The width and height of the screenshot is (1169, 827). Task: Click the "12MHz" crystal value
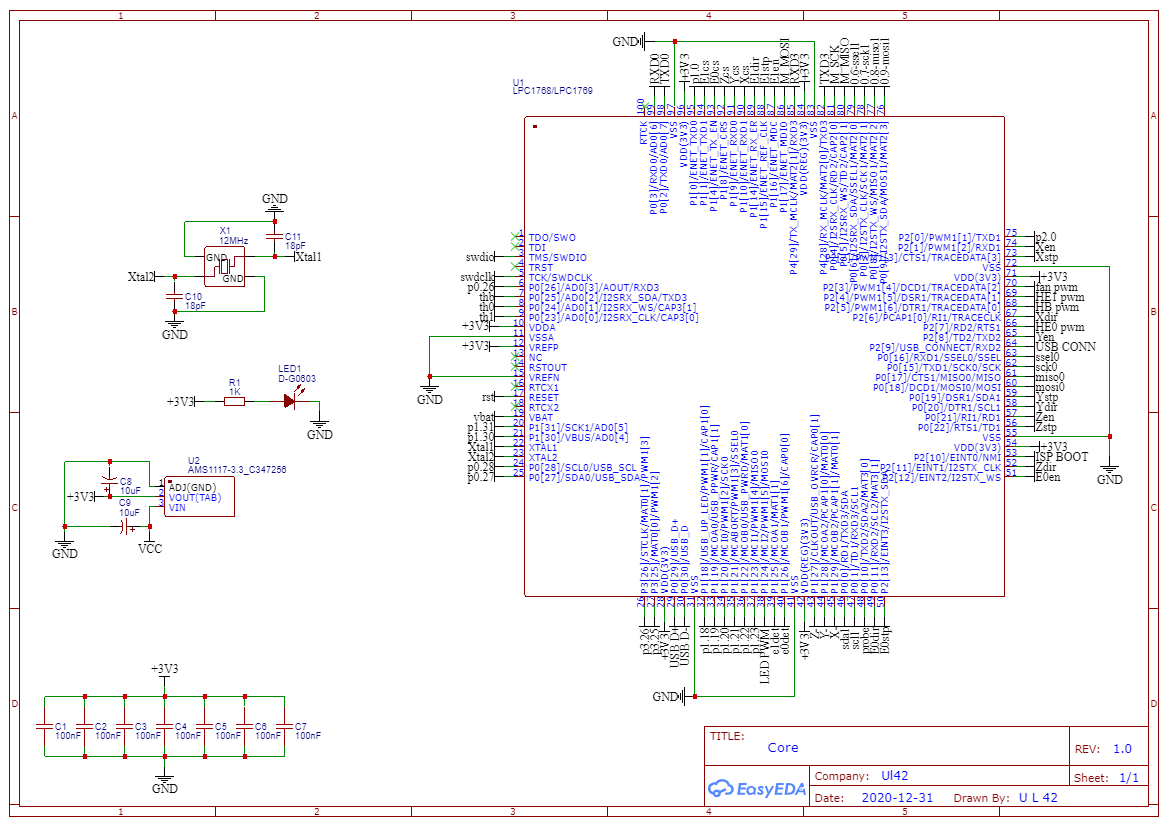[x=233, y=241]
